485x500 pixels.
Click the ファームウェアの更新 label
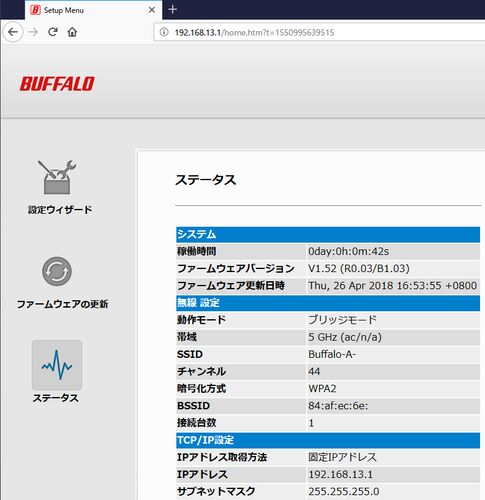click(x=62, y=304)
